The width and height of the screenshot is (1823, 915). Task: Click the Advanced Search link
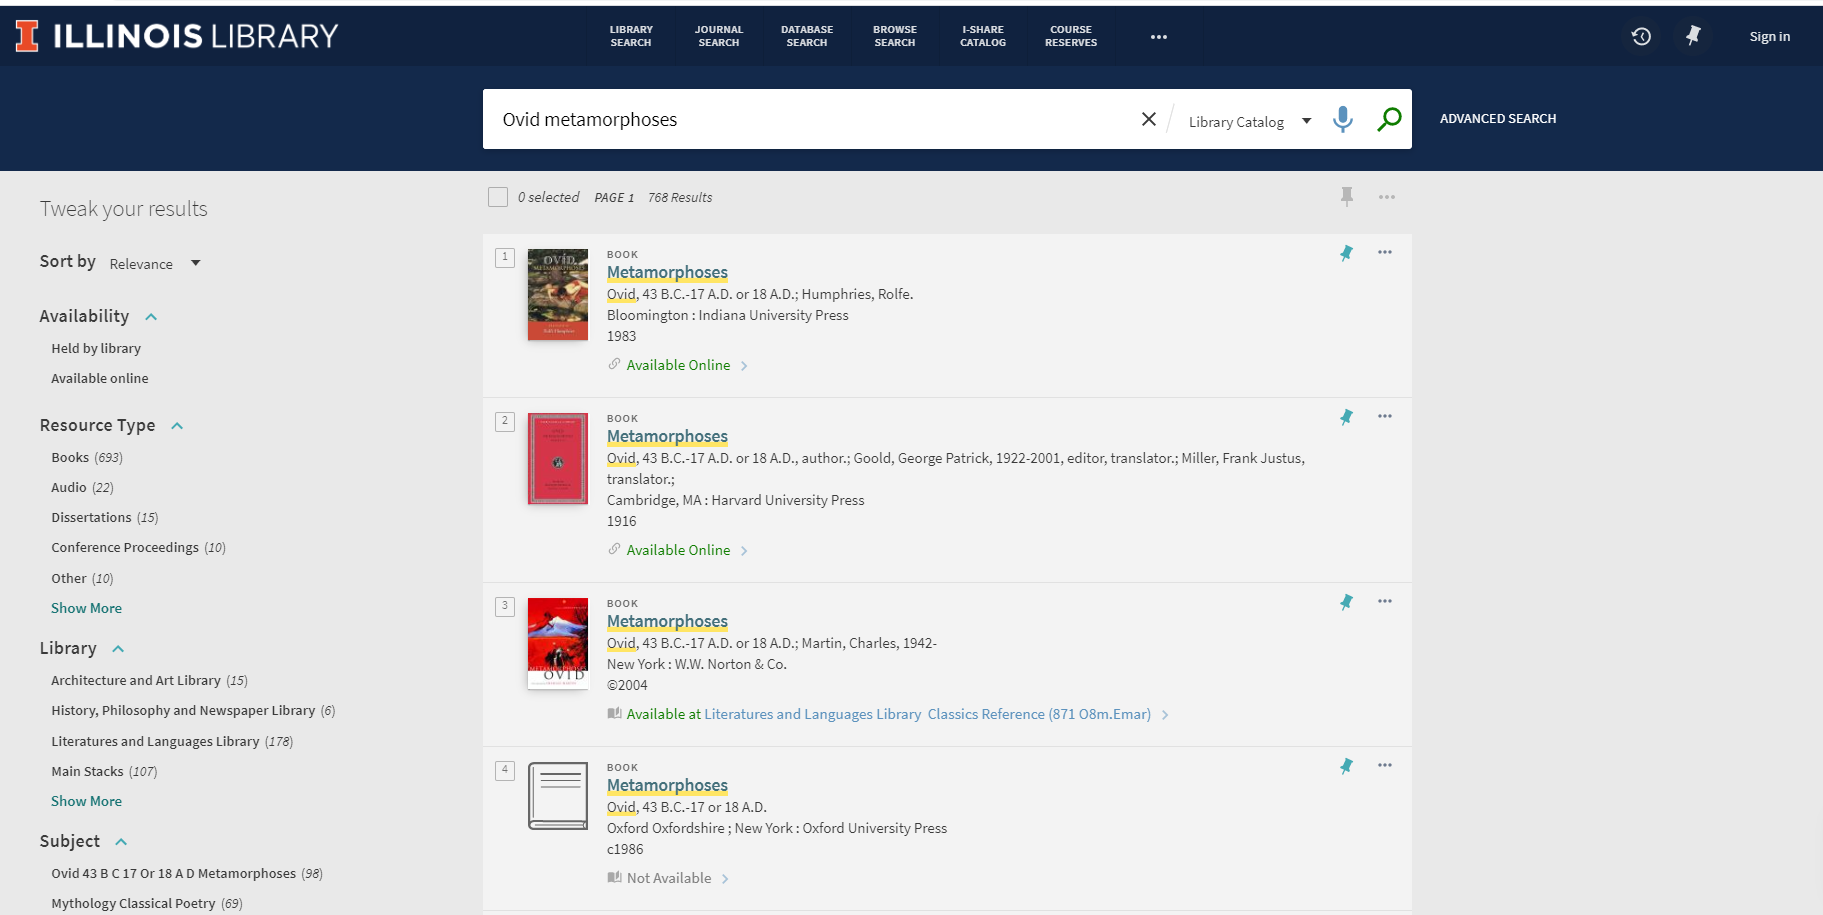[1497, 119]
